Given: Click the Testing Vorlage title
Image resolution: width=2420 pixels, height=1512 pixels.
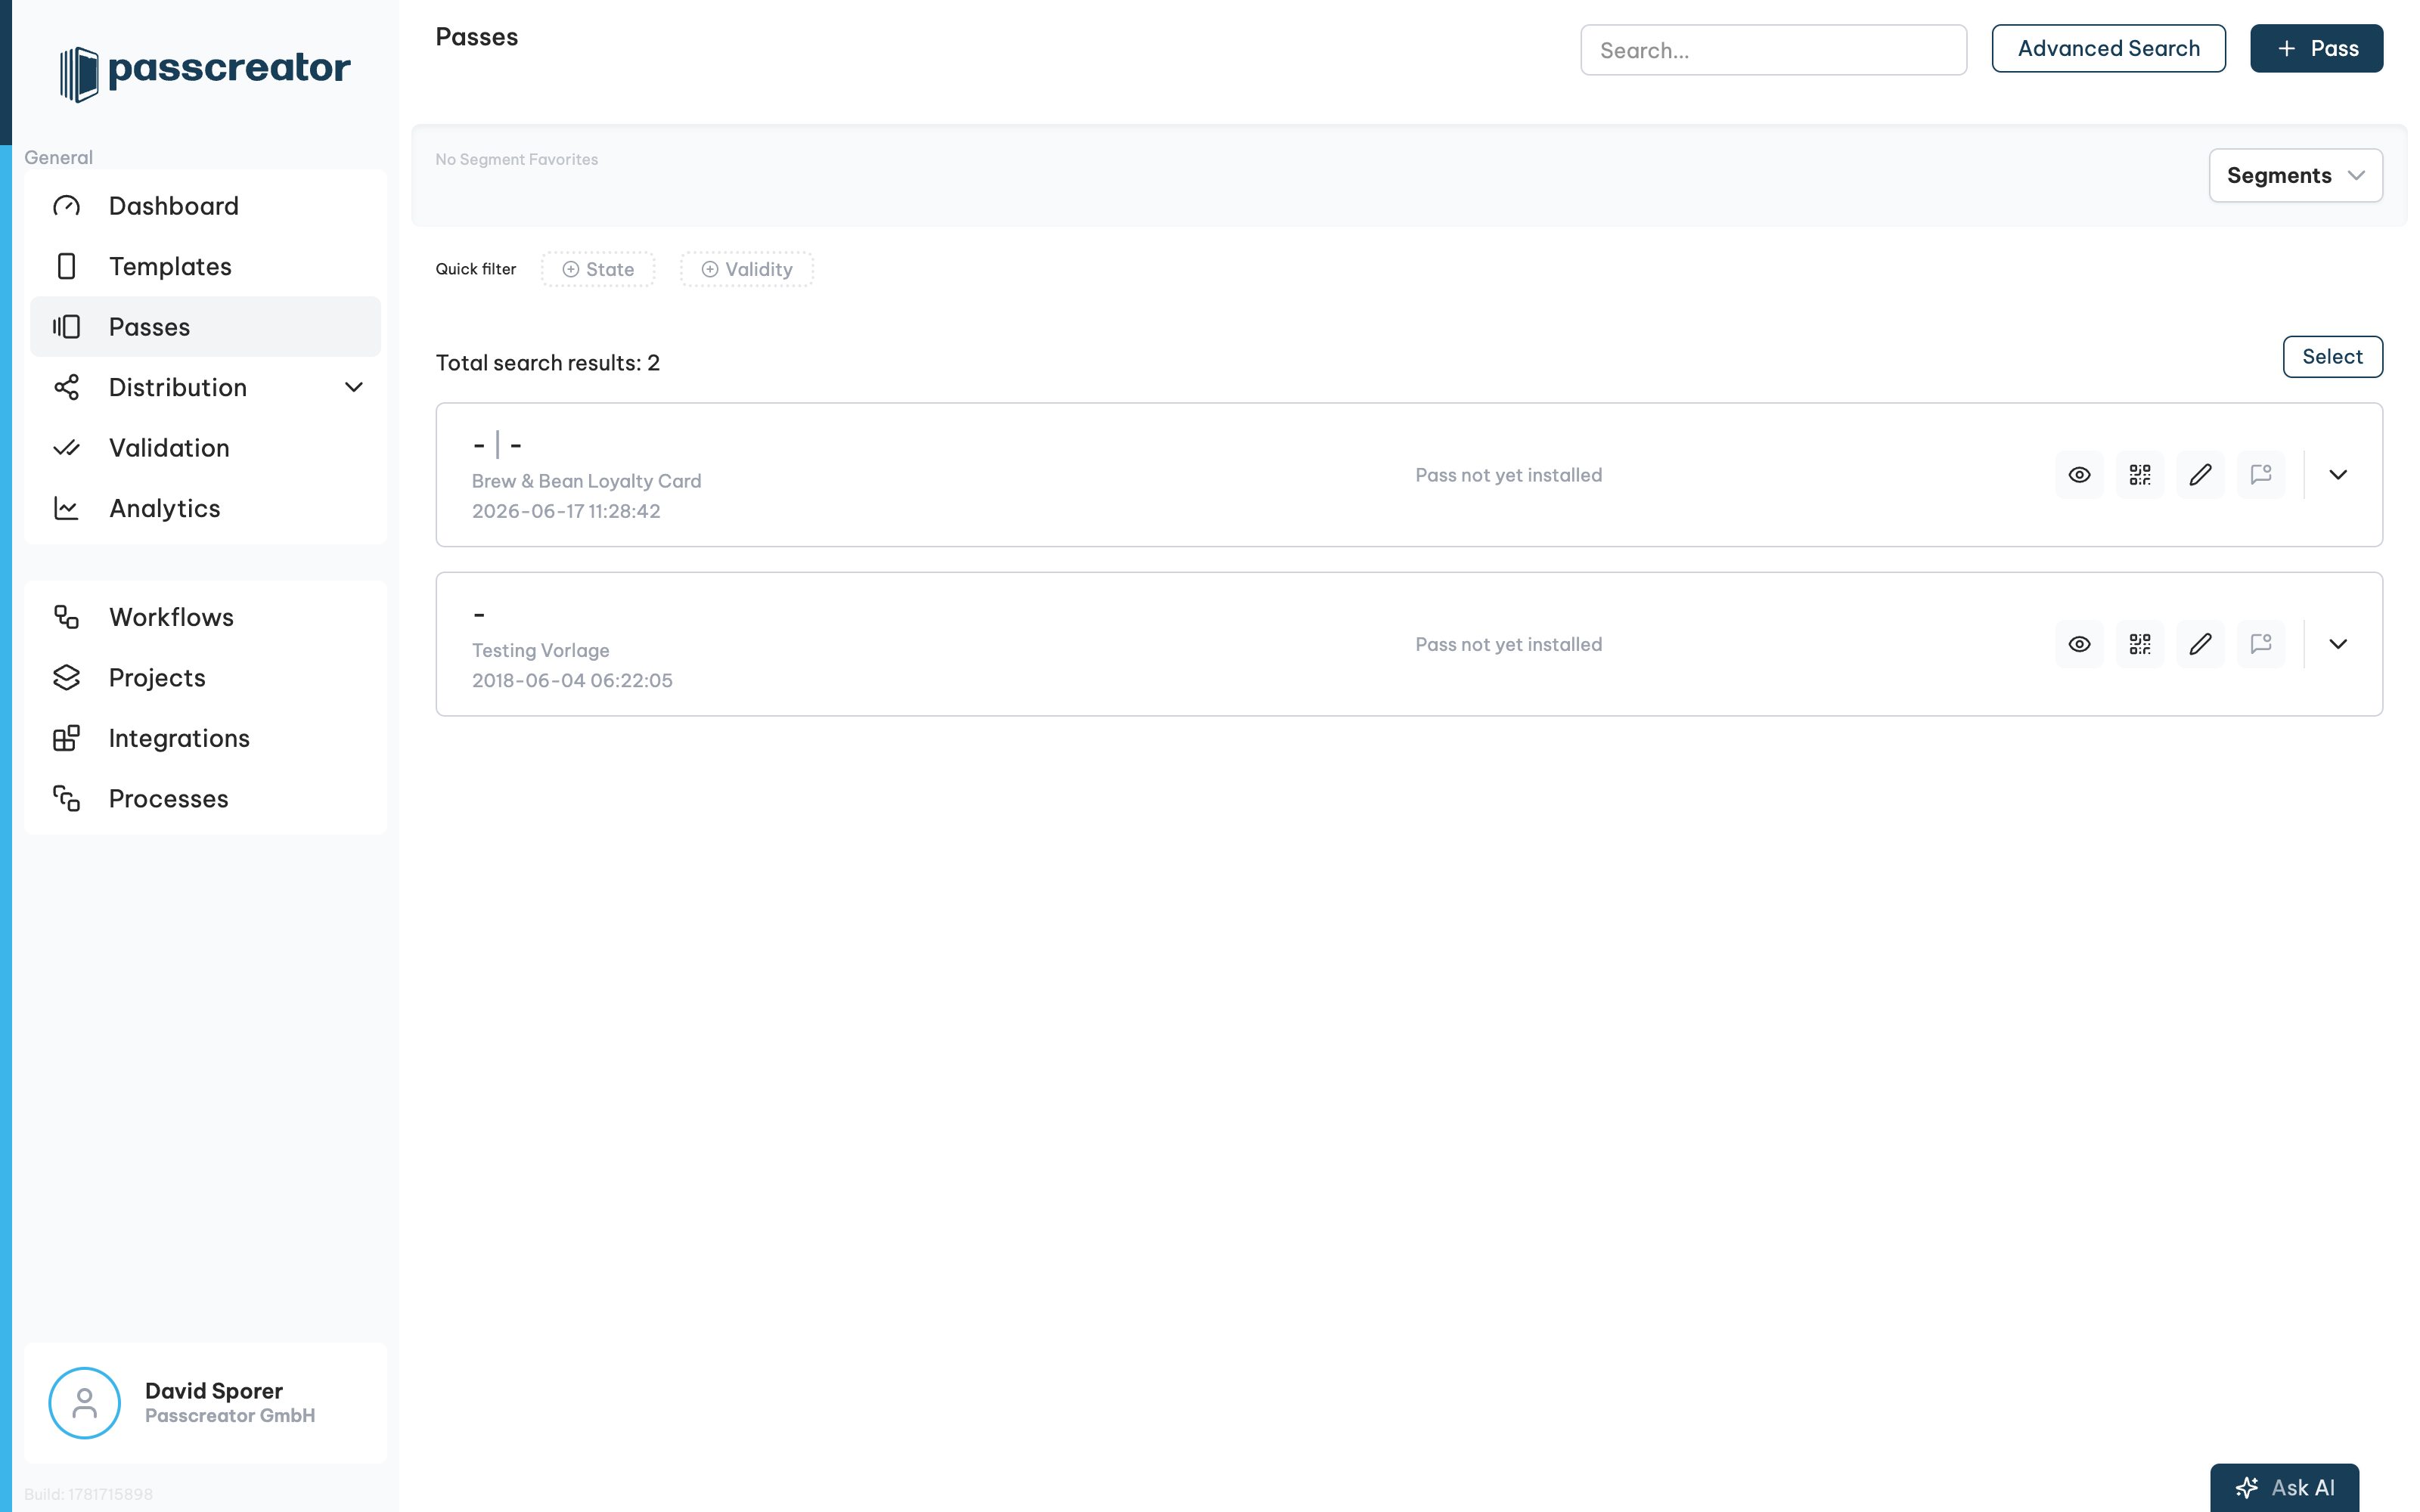Looking at the screenshot, I should 540,650.
